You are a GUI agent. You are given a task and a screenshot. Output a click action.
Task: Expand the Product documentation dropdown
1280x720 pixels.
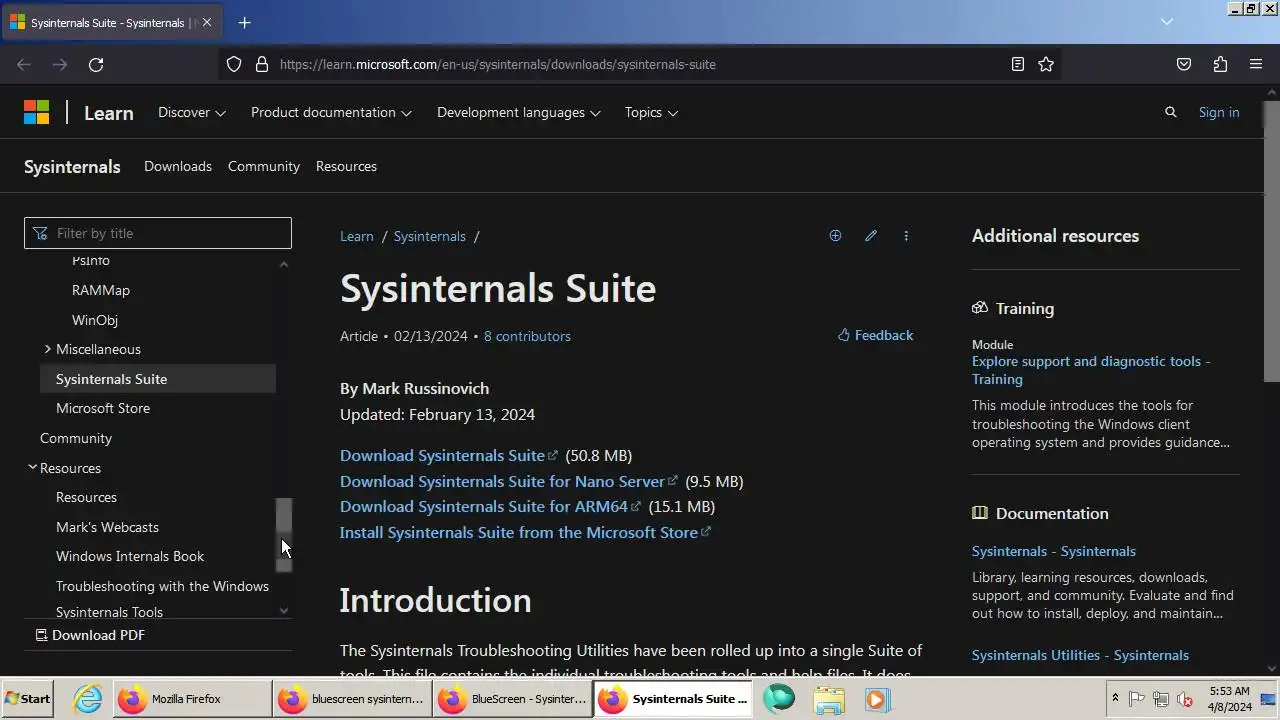click(331, 112)
